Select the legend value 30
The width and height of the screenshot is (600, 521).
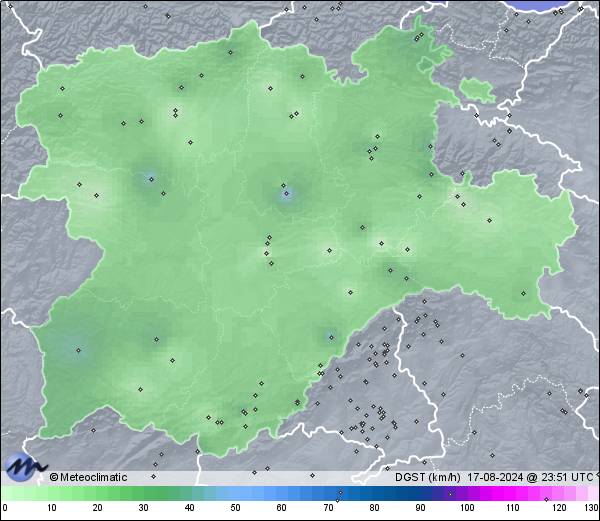click(x=143, y=508)
